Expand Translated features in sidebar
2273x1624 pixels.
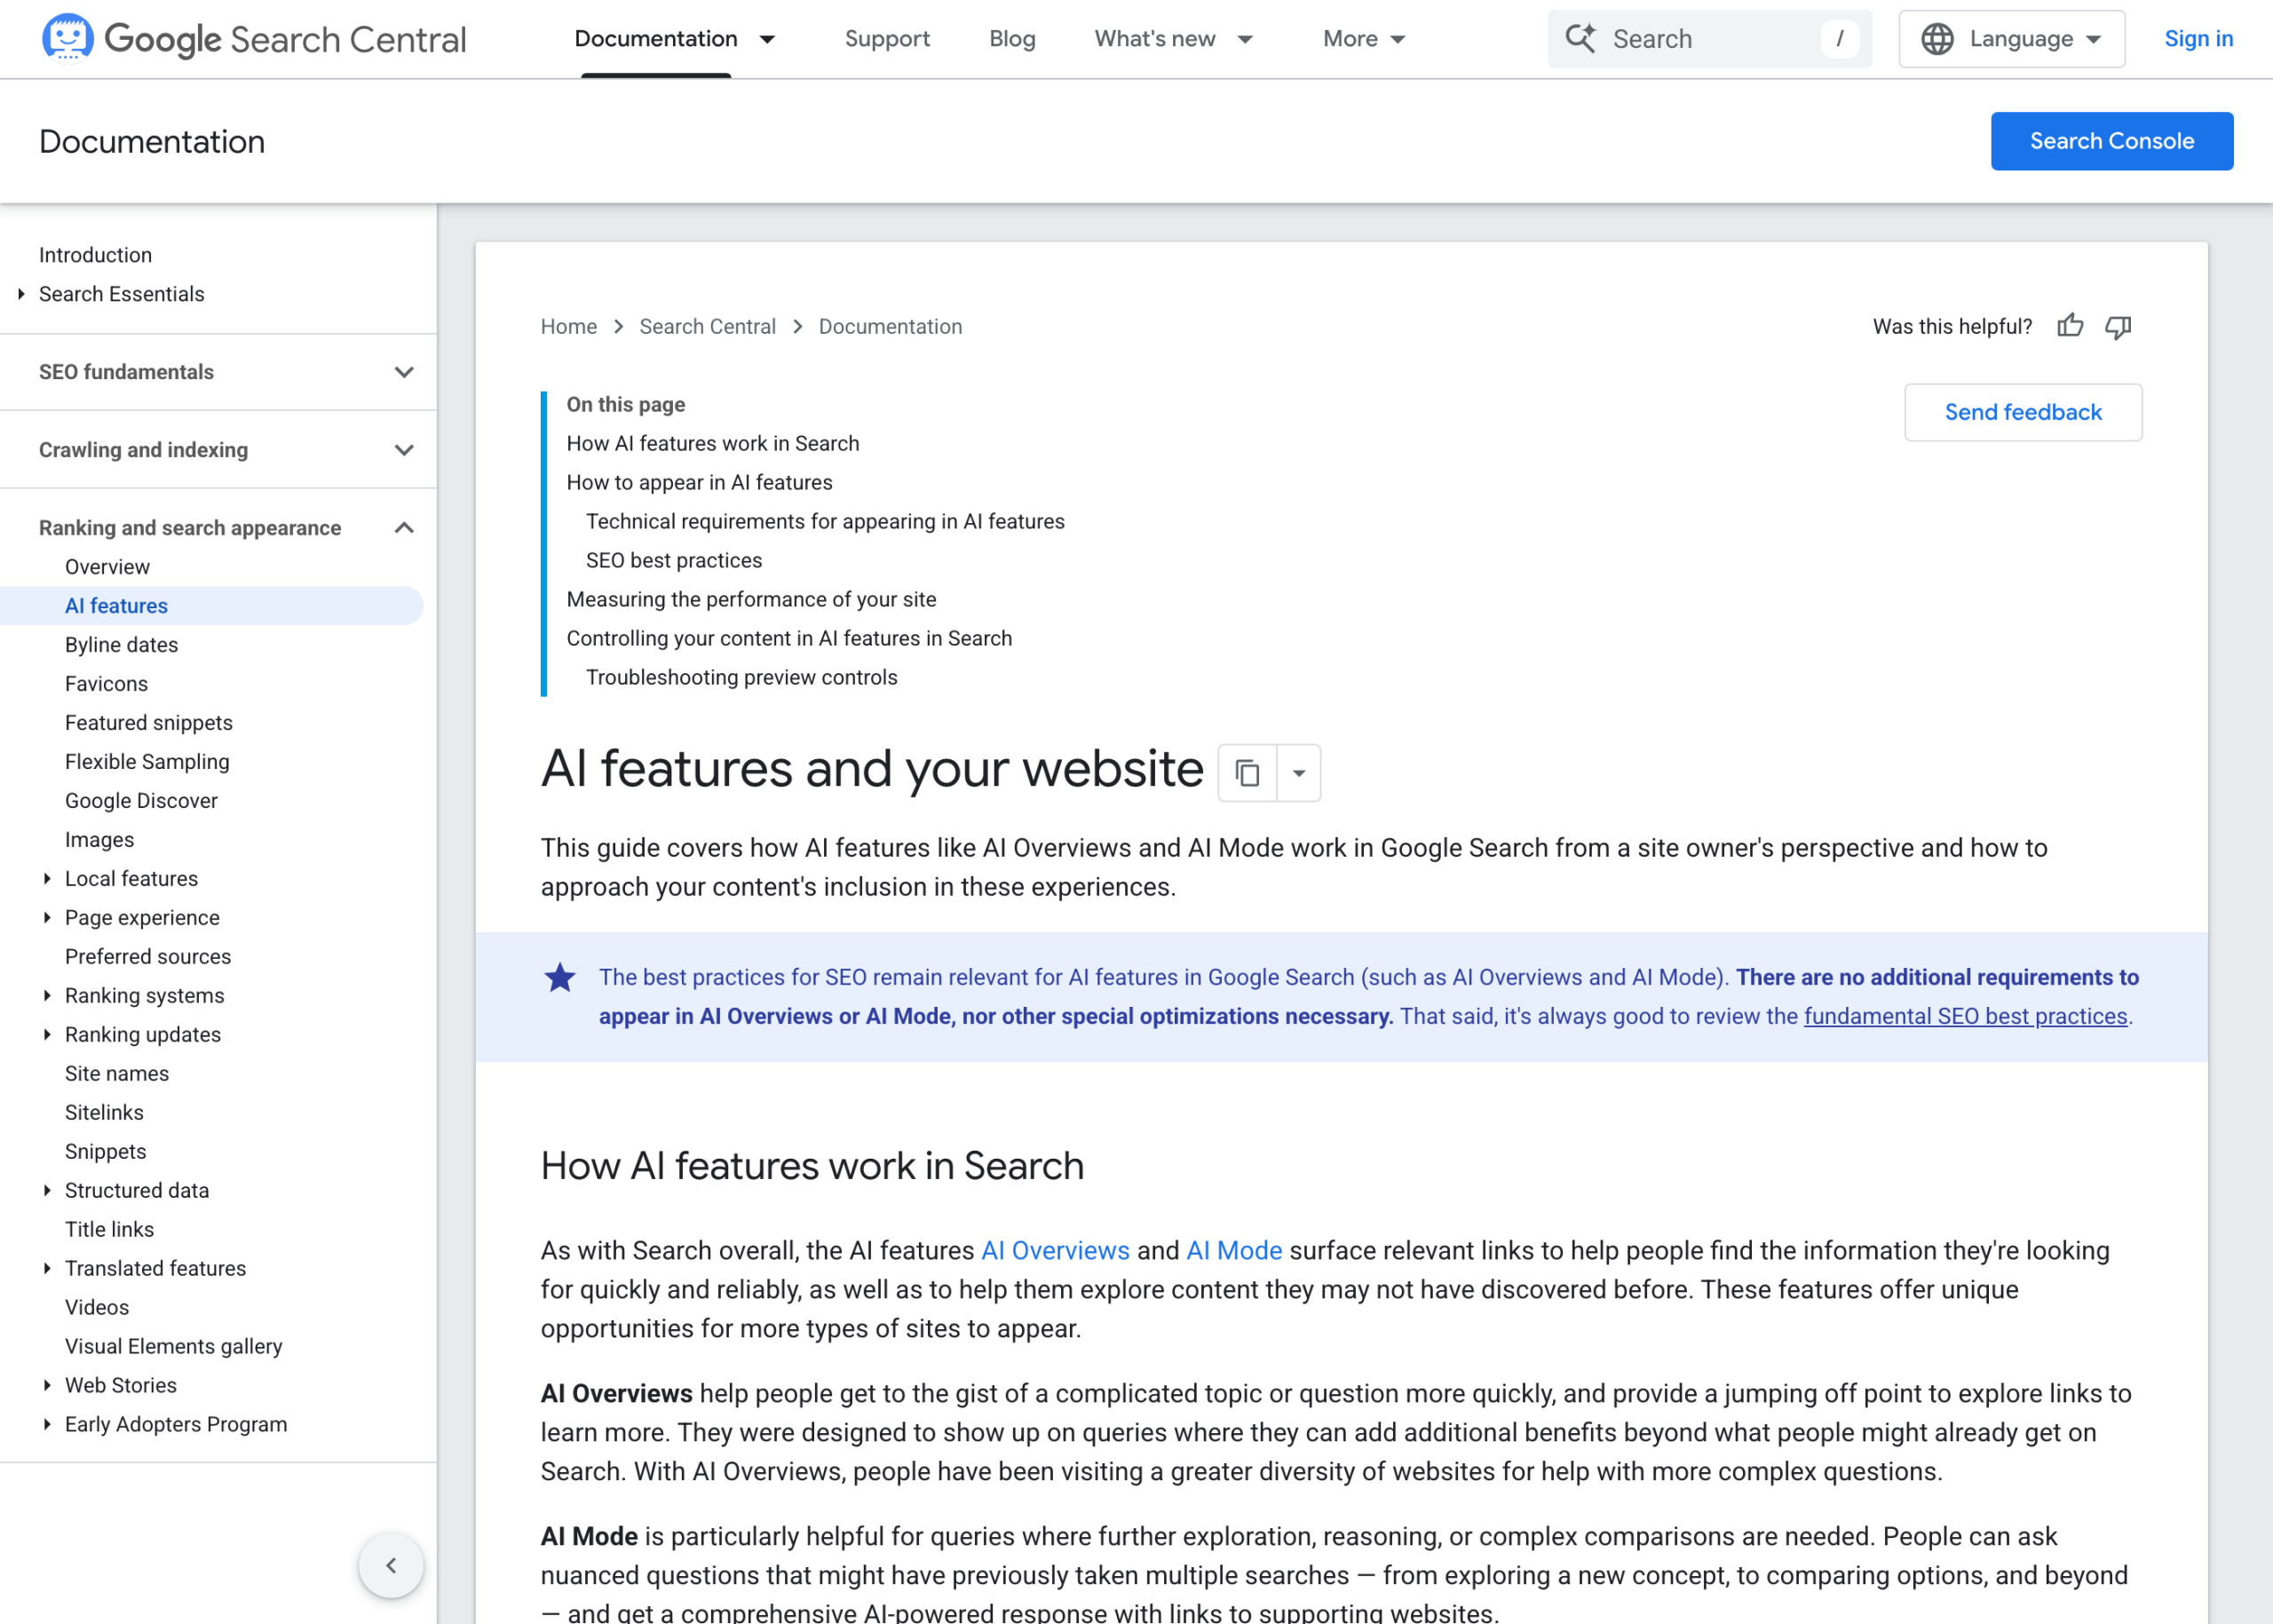click(47, 1269)
